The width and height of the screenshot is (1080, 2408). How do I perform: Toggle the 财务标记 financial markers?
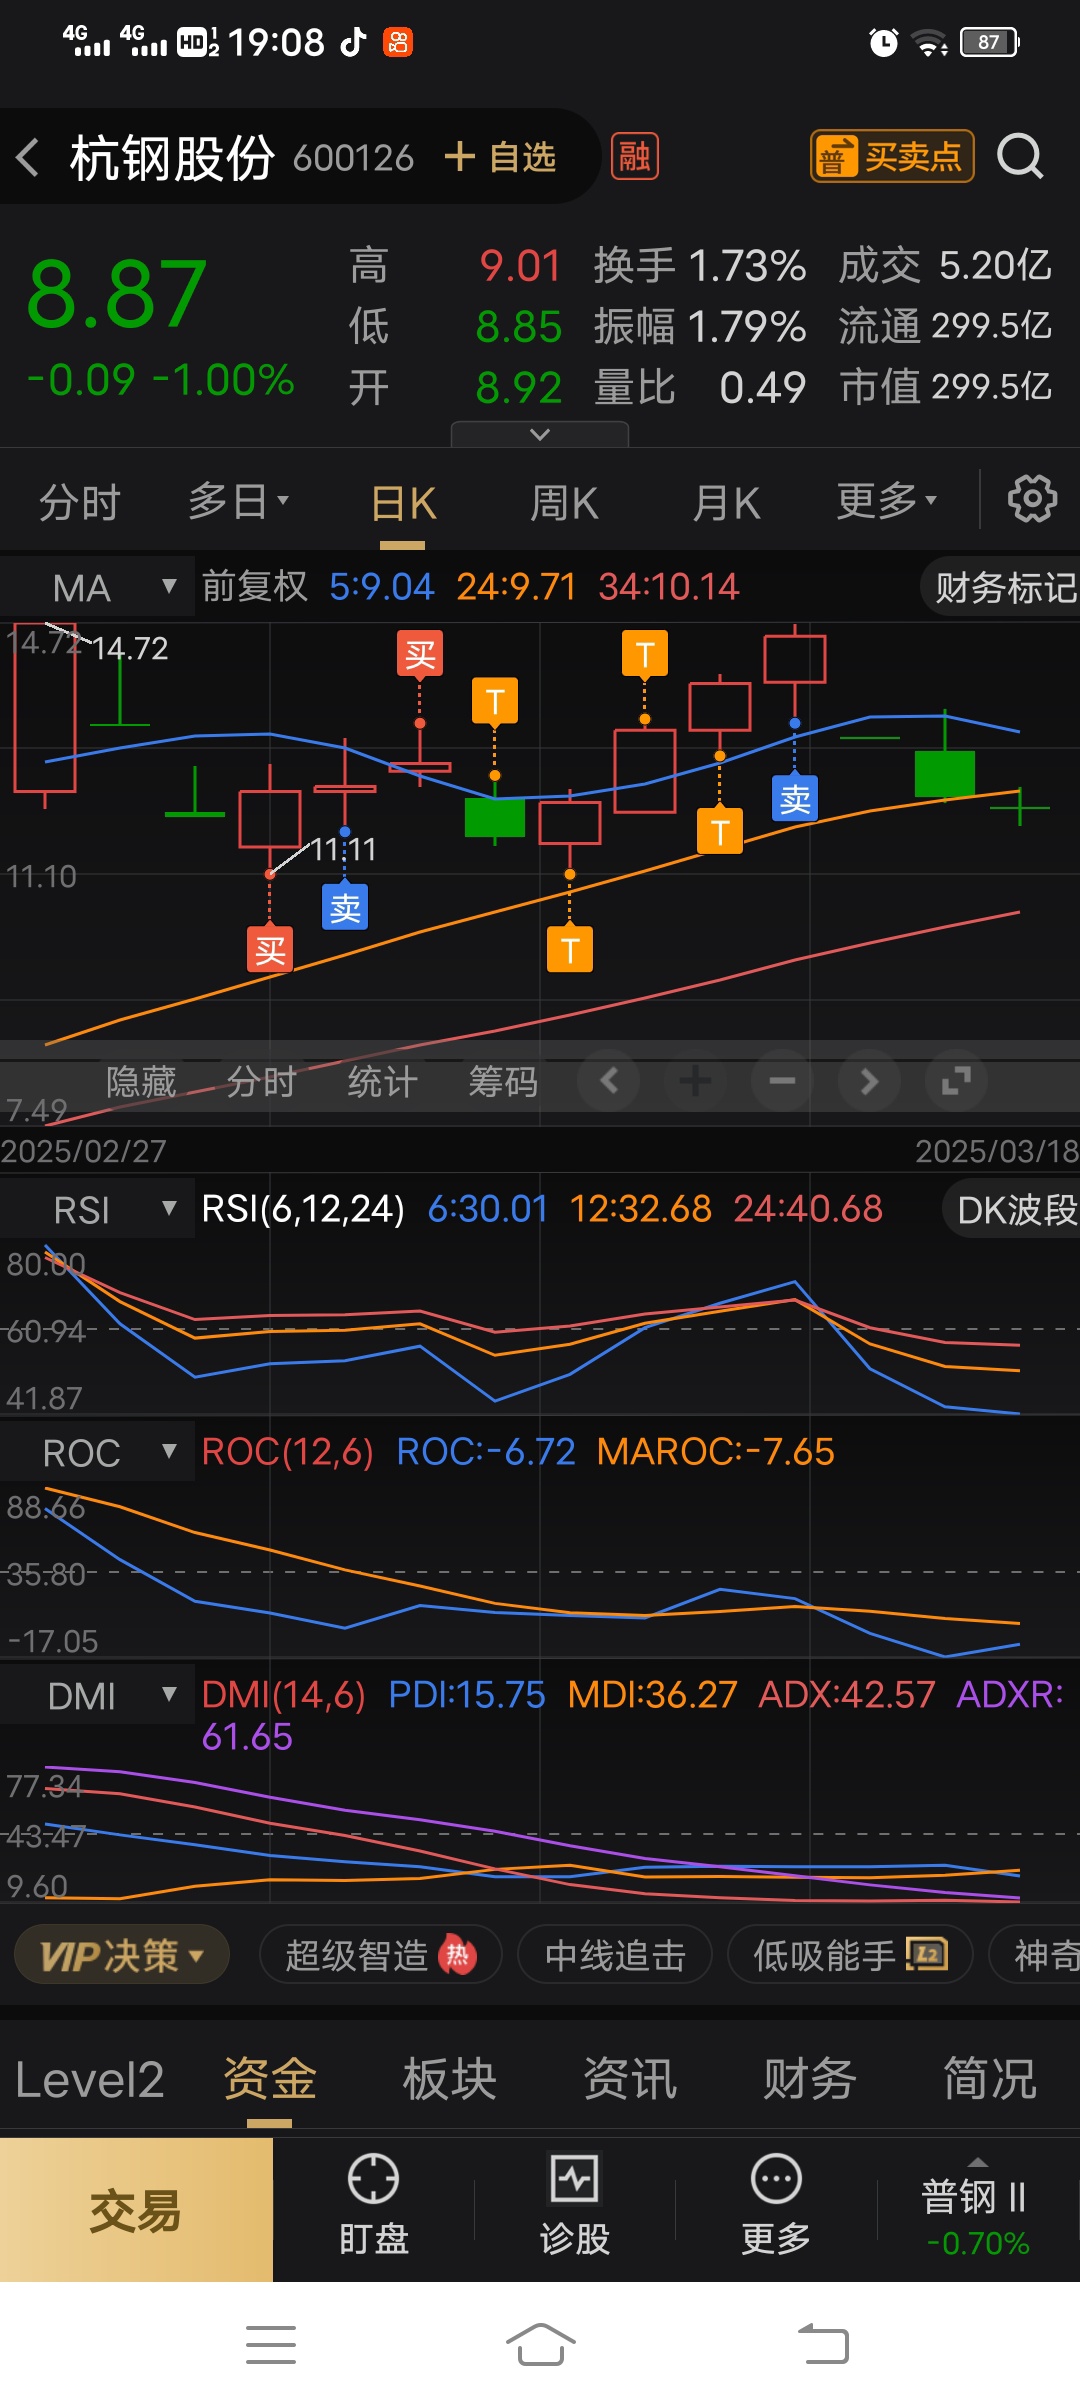point(1002,587)
